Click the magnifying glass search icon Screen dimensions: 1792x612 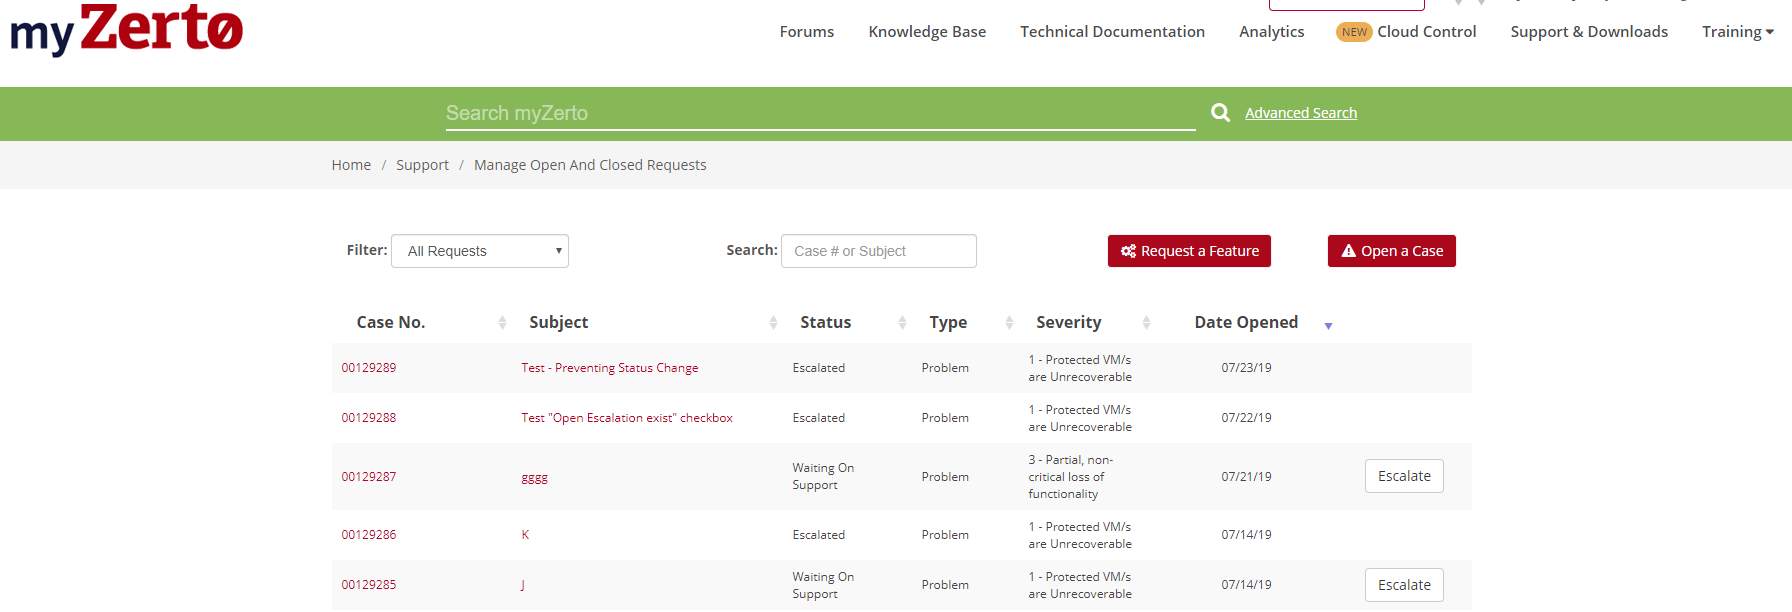coord(1220,113)
